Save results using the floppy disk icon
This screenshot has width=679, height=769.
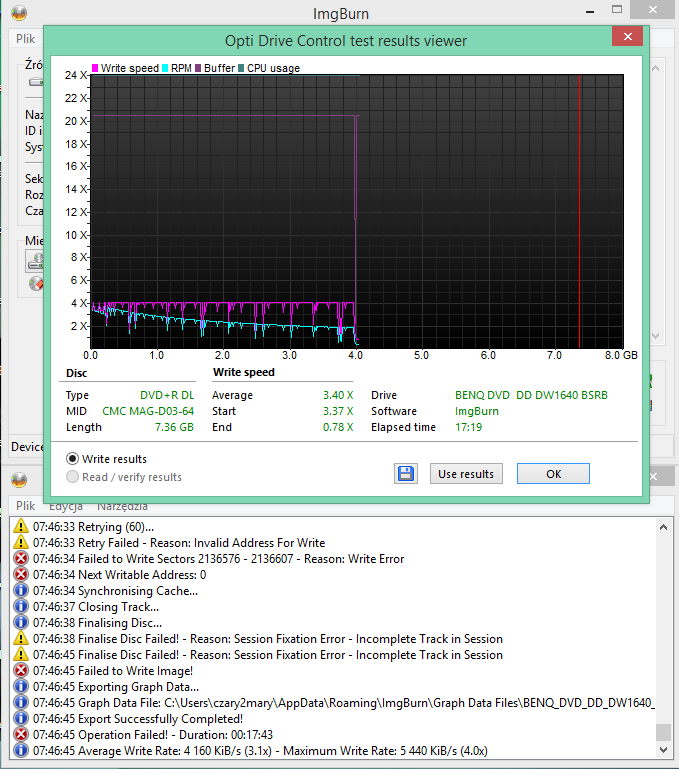[x=406, y=474]
